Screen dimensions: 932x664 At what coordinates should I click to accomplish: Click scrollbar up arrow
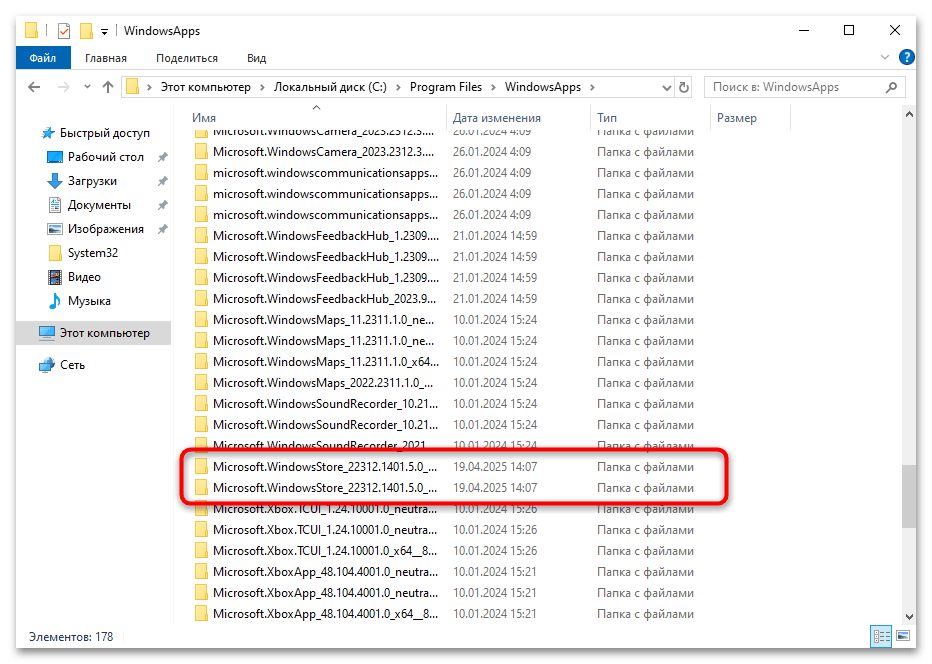click(x=909, y=114)
